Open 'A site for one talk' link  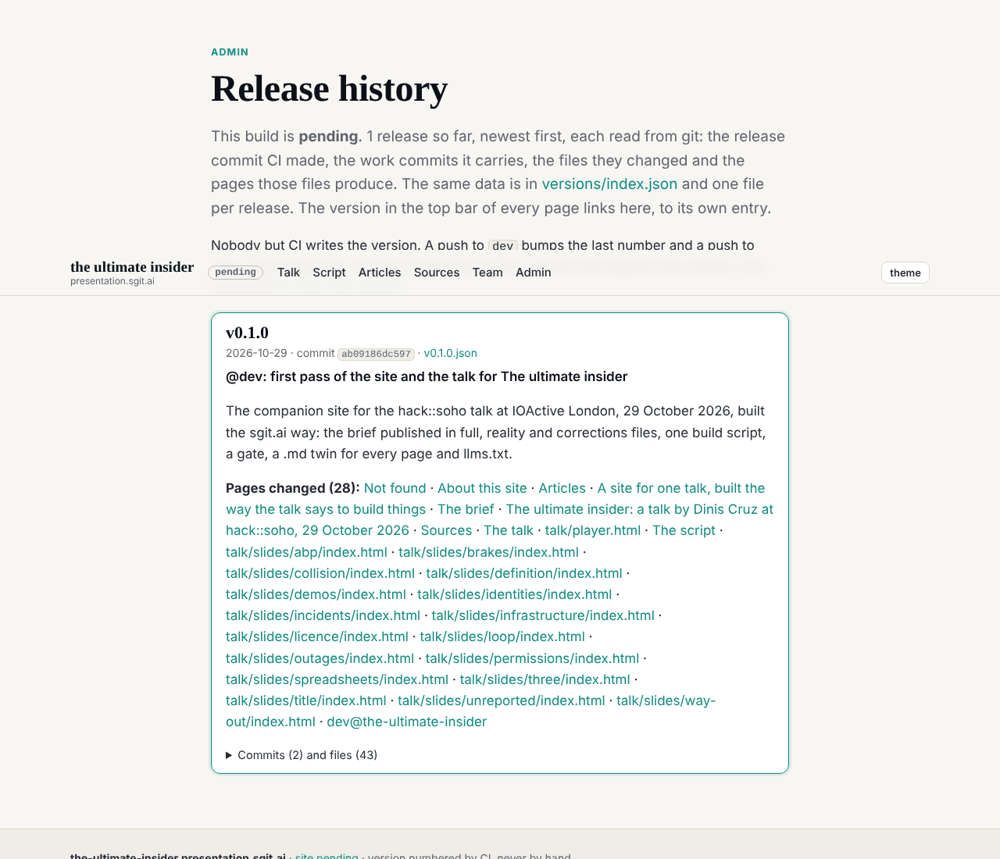pos(680,488)
